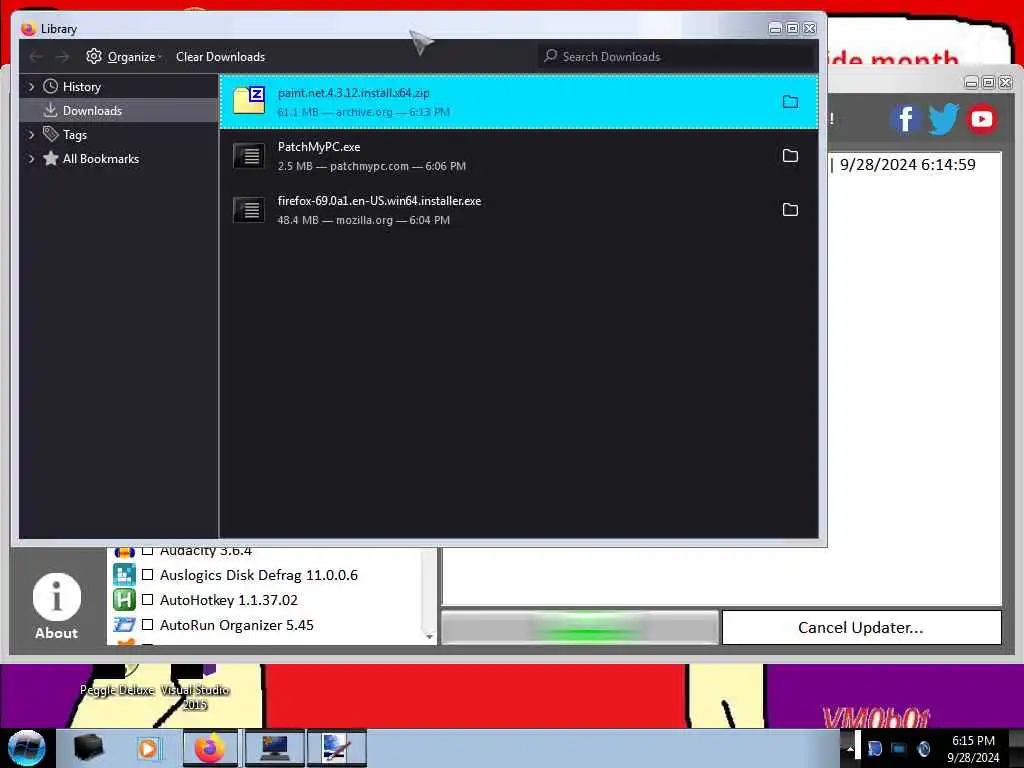Check AutoHotkey 1.1.37.02
The image size is (1024, 768).
148,600
